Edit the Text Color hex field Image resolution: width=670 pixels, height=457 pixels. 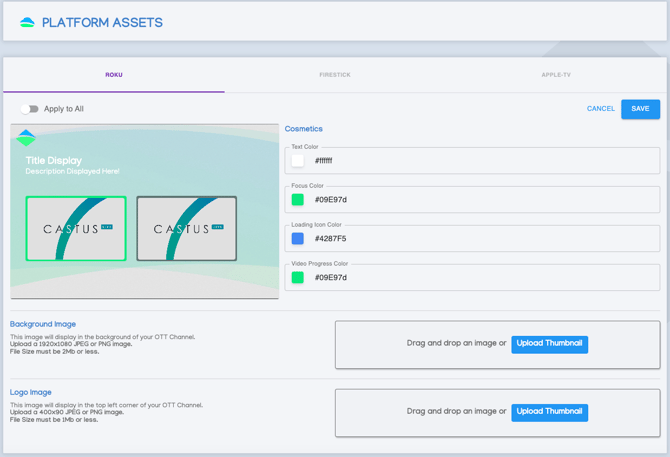[480, 161]
